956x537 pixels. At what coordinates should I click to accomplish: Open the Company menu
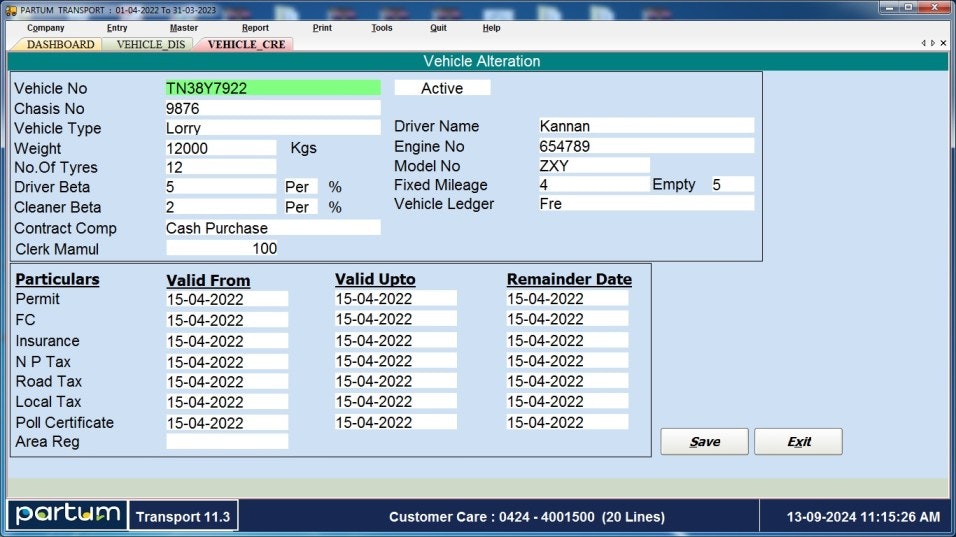click(45, 27)
